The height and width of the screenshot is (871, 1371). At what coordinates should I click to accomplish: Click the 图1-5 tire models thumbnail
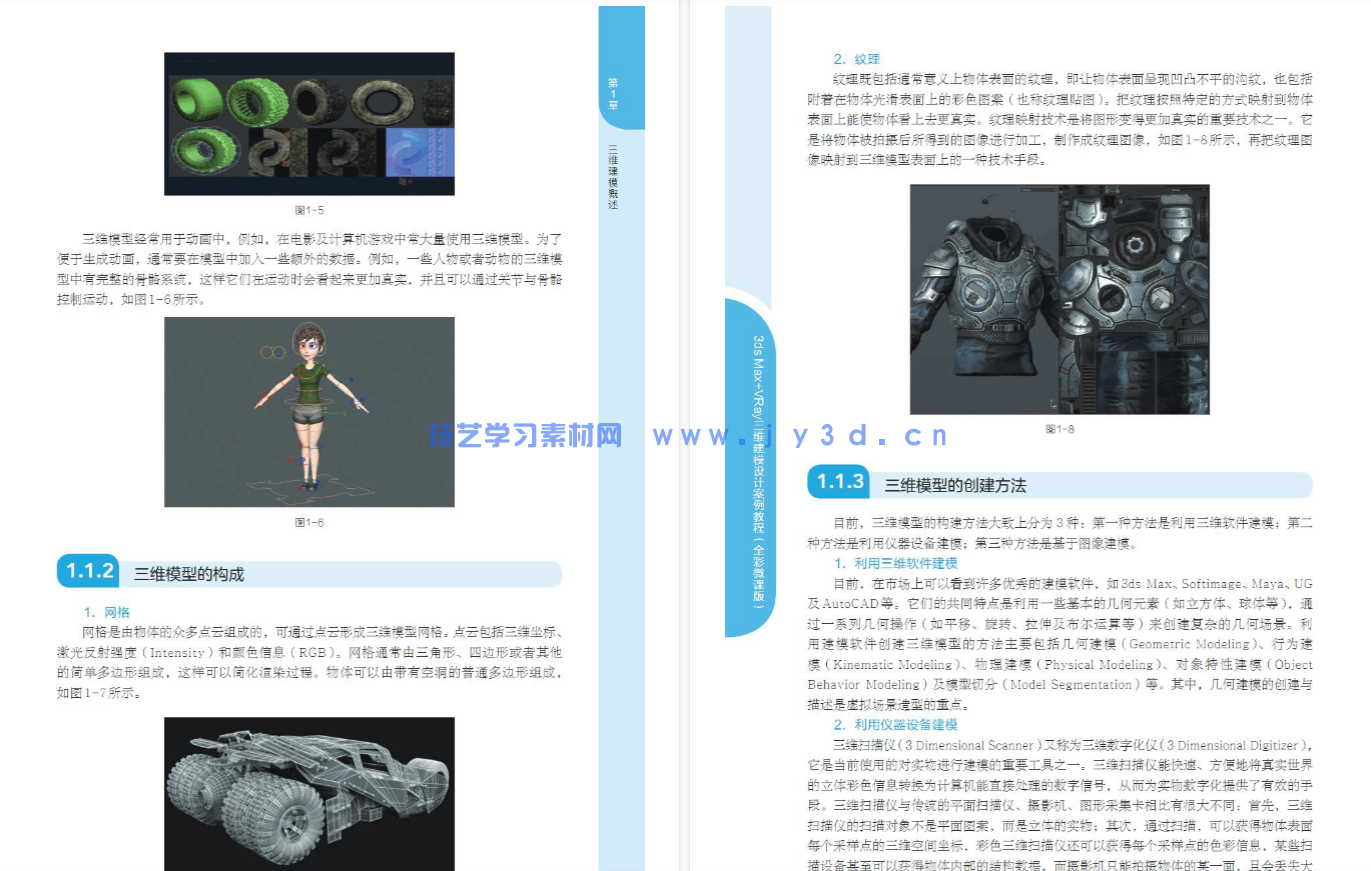coord(308,123)
